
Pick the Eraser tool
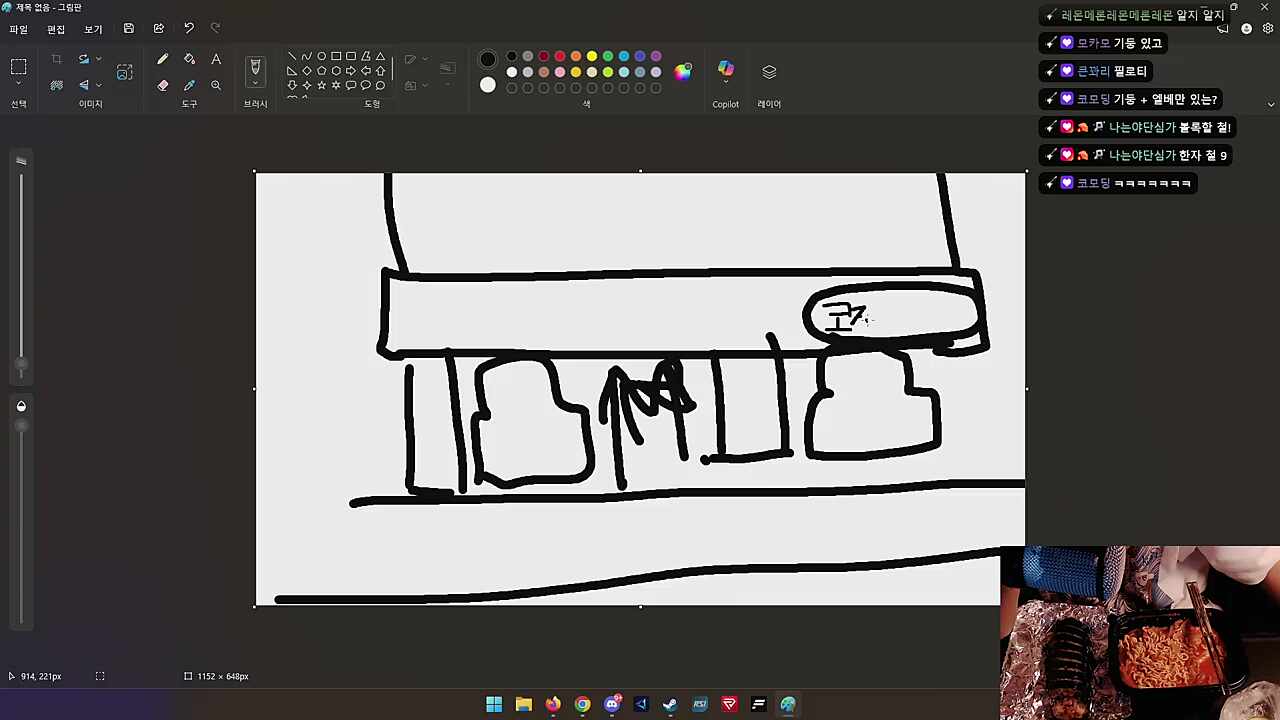(163, 86)
